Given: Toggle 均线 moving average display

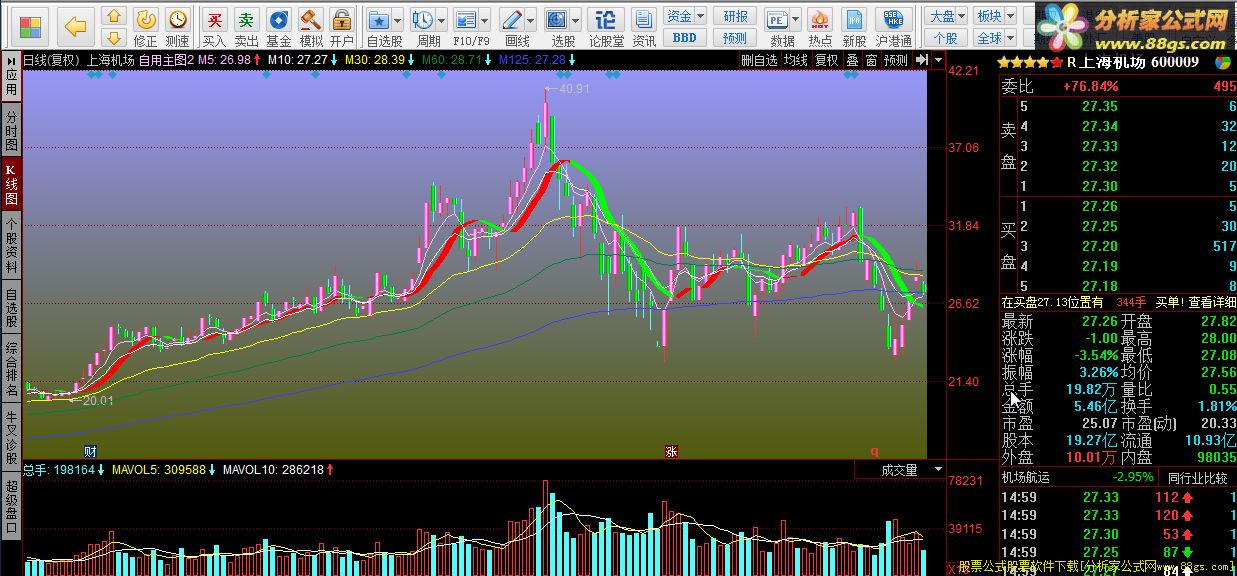Looking at the screenshot, I should point(795,60).
